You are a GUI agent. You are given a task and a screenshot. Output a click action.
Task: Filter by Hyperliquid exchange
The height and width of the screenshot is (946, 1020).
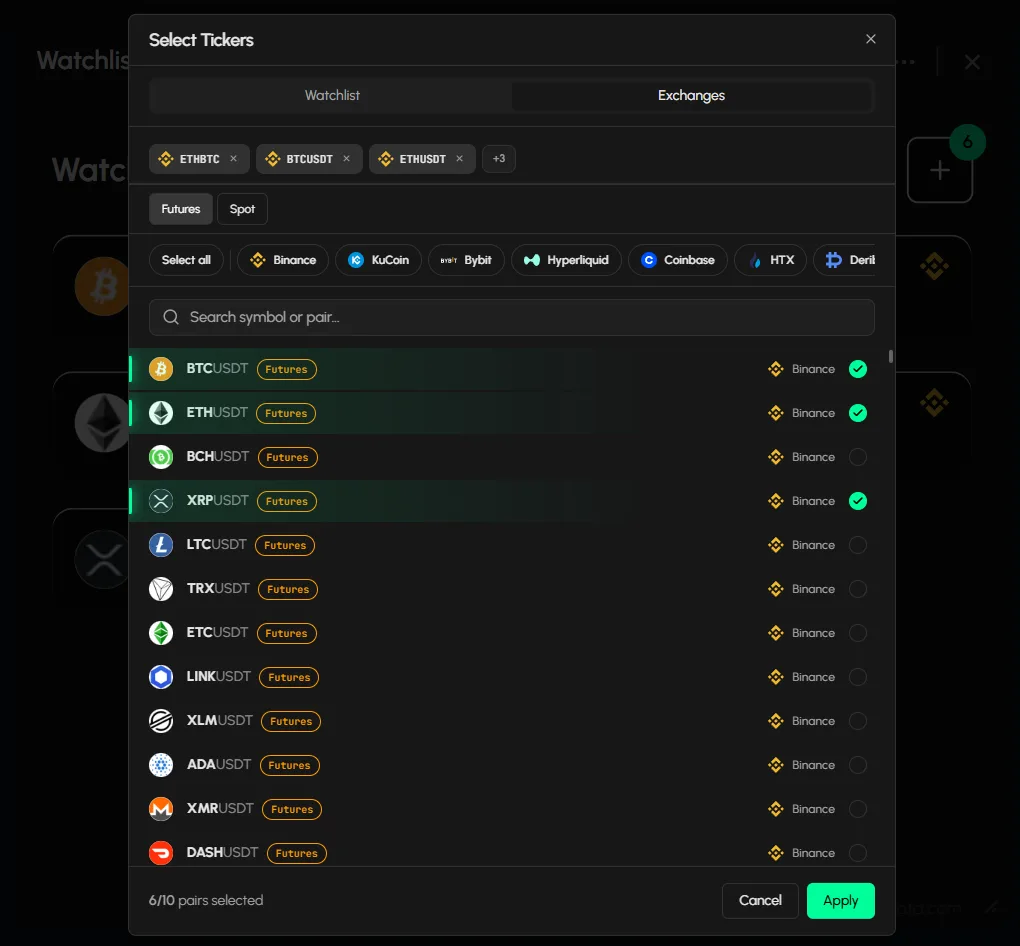pos(567,260)
